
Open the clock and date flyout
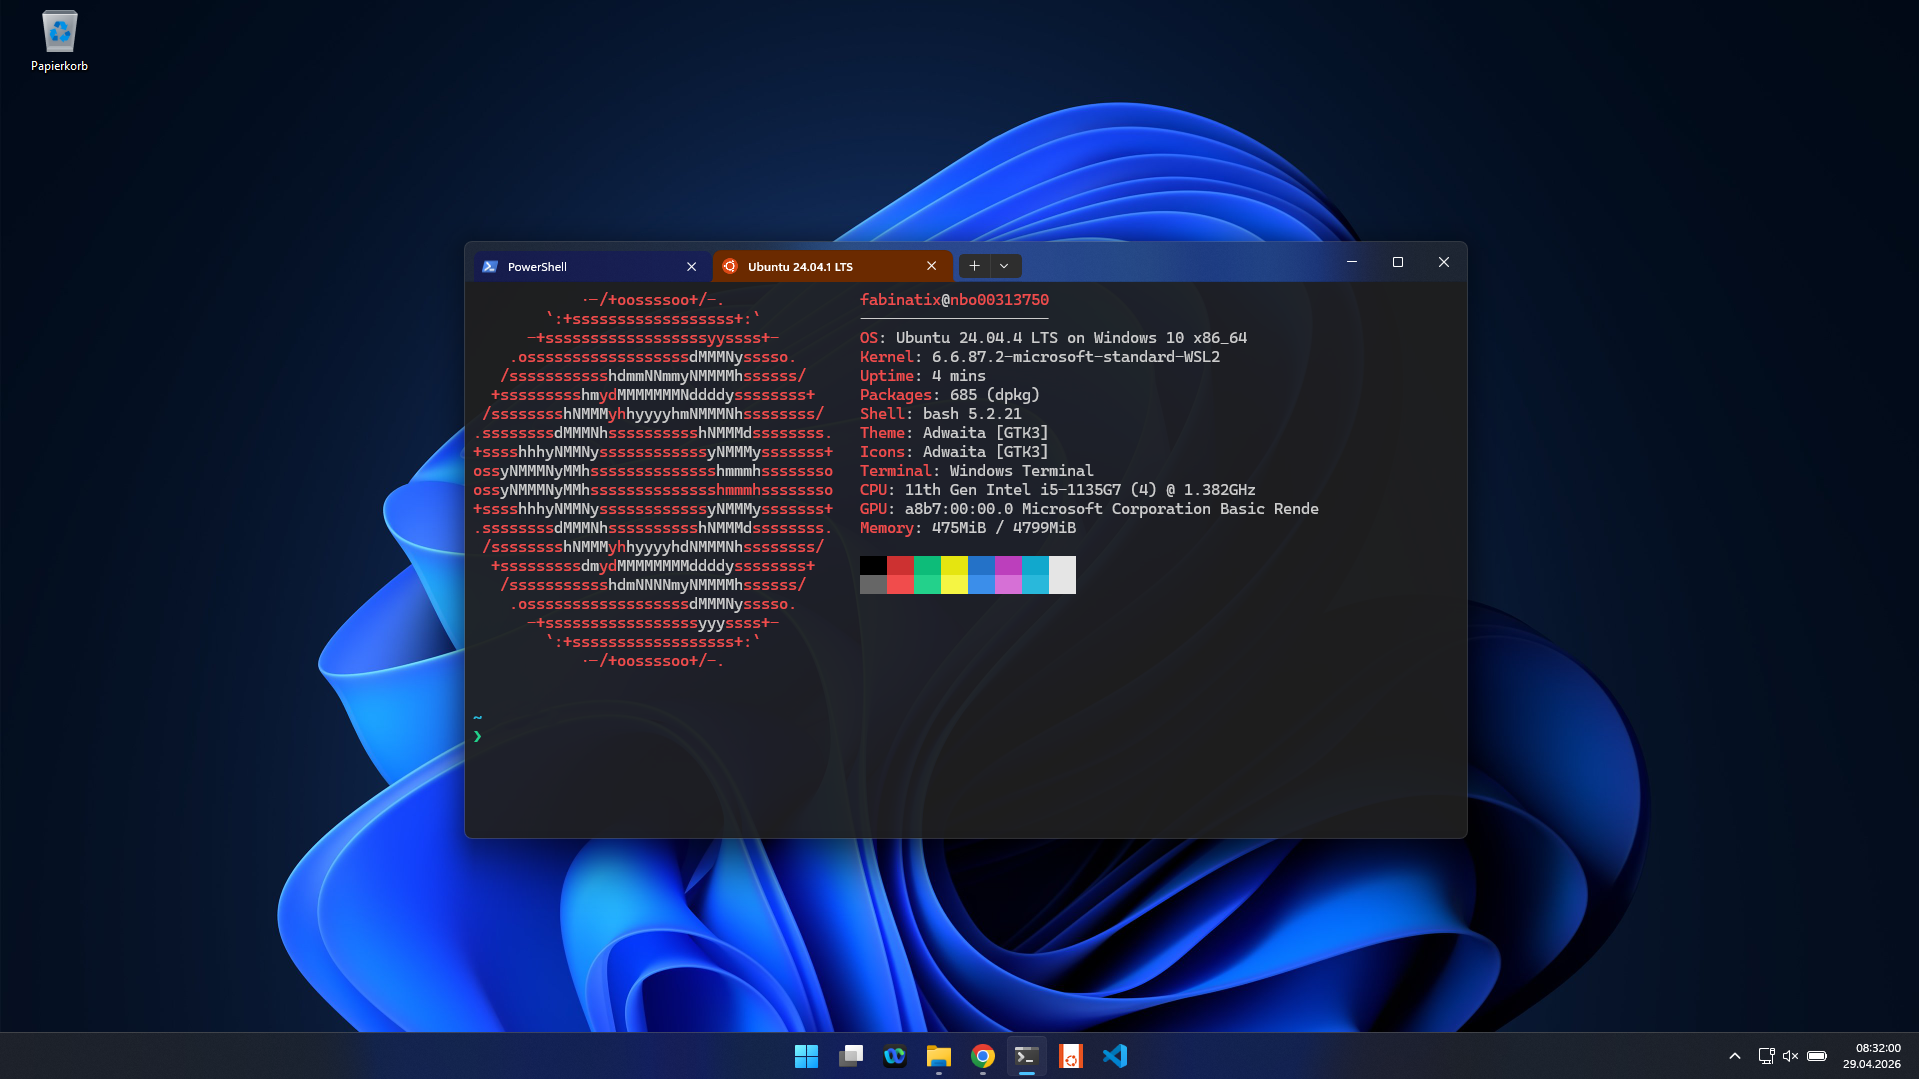1872,1056
